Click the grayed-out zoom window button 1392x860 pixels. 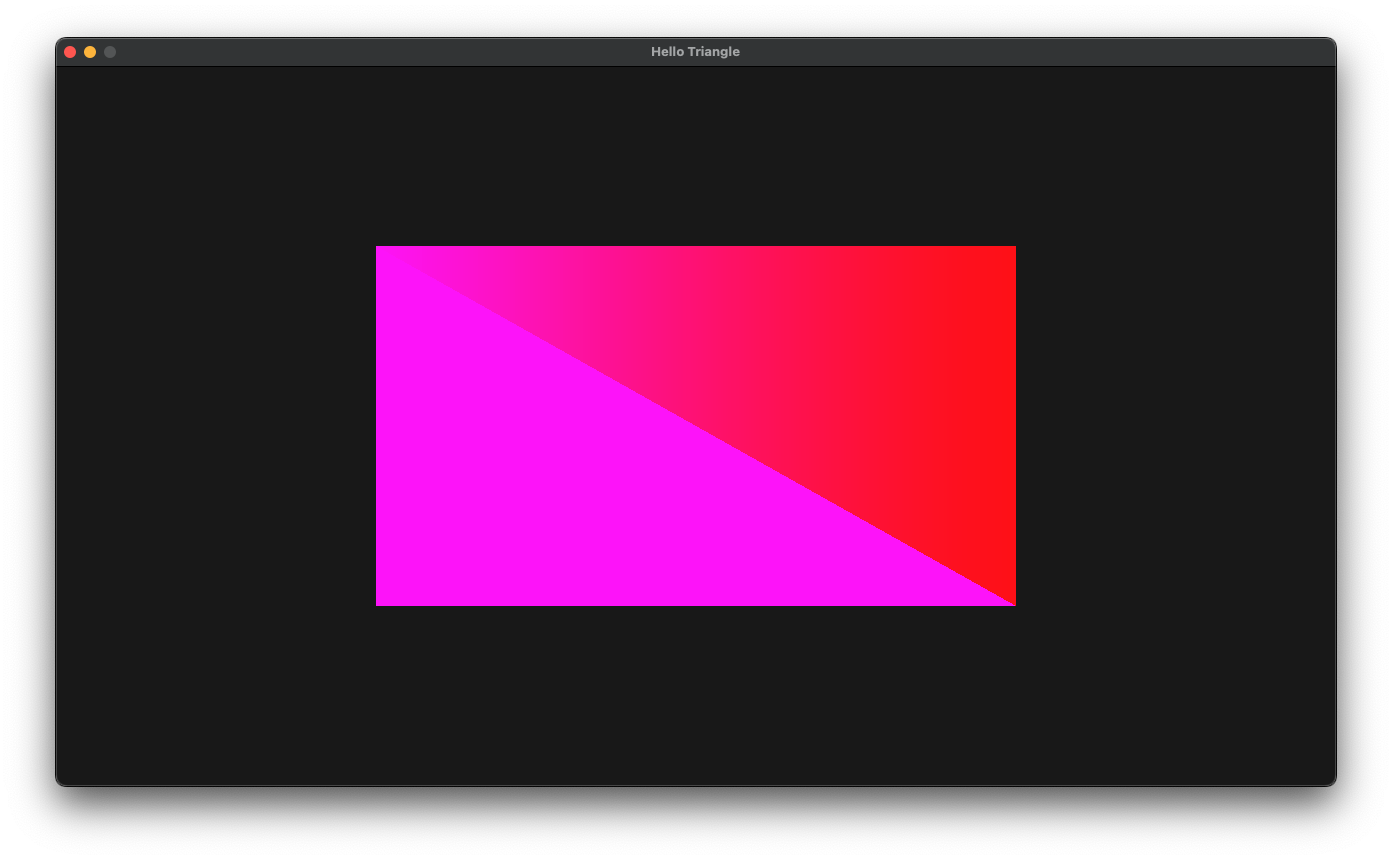pyautogui.click(x=110, y=52)
